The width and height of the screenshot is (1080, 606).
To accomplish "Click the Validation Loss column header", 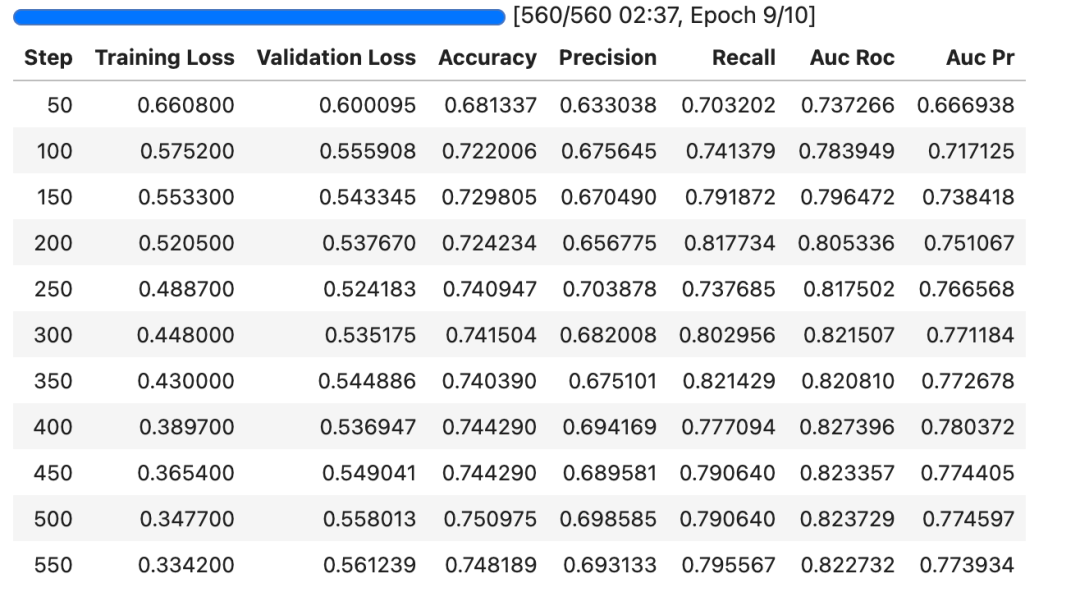I will point(335,58).
